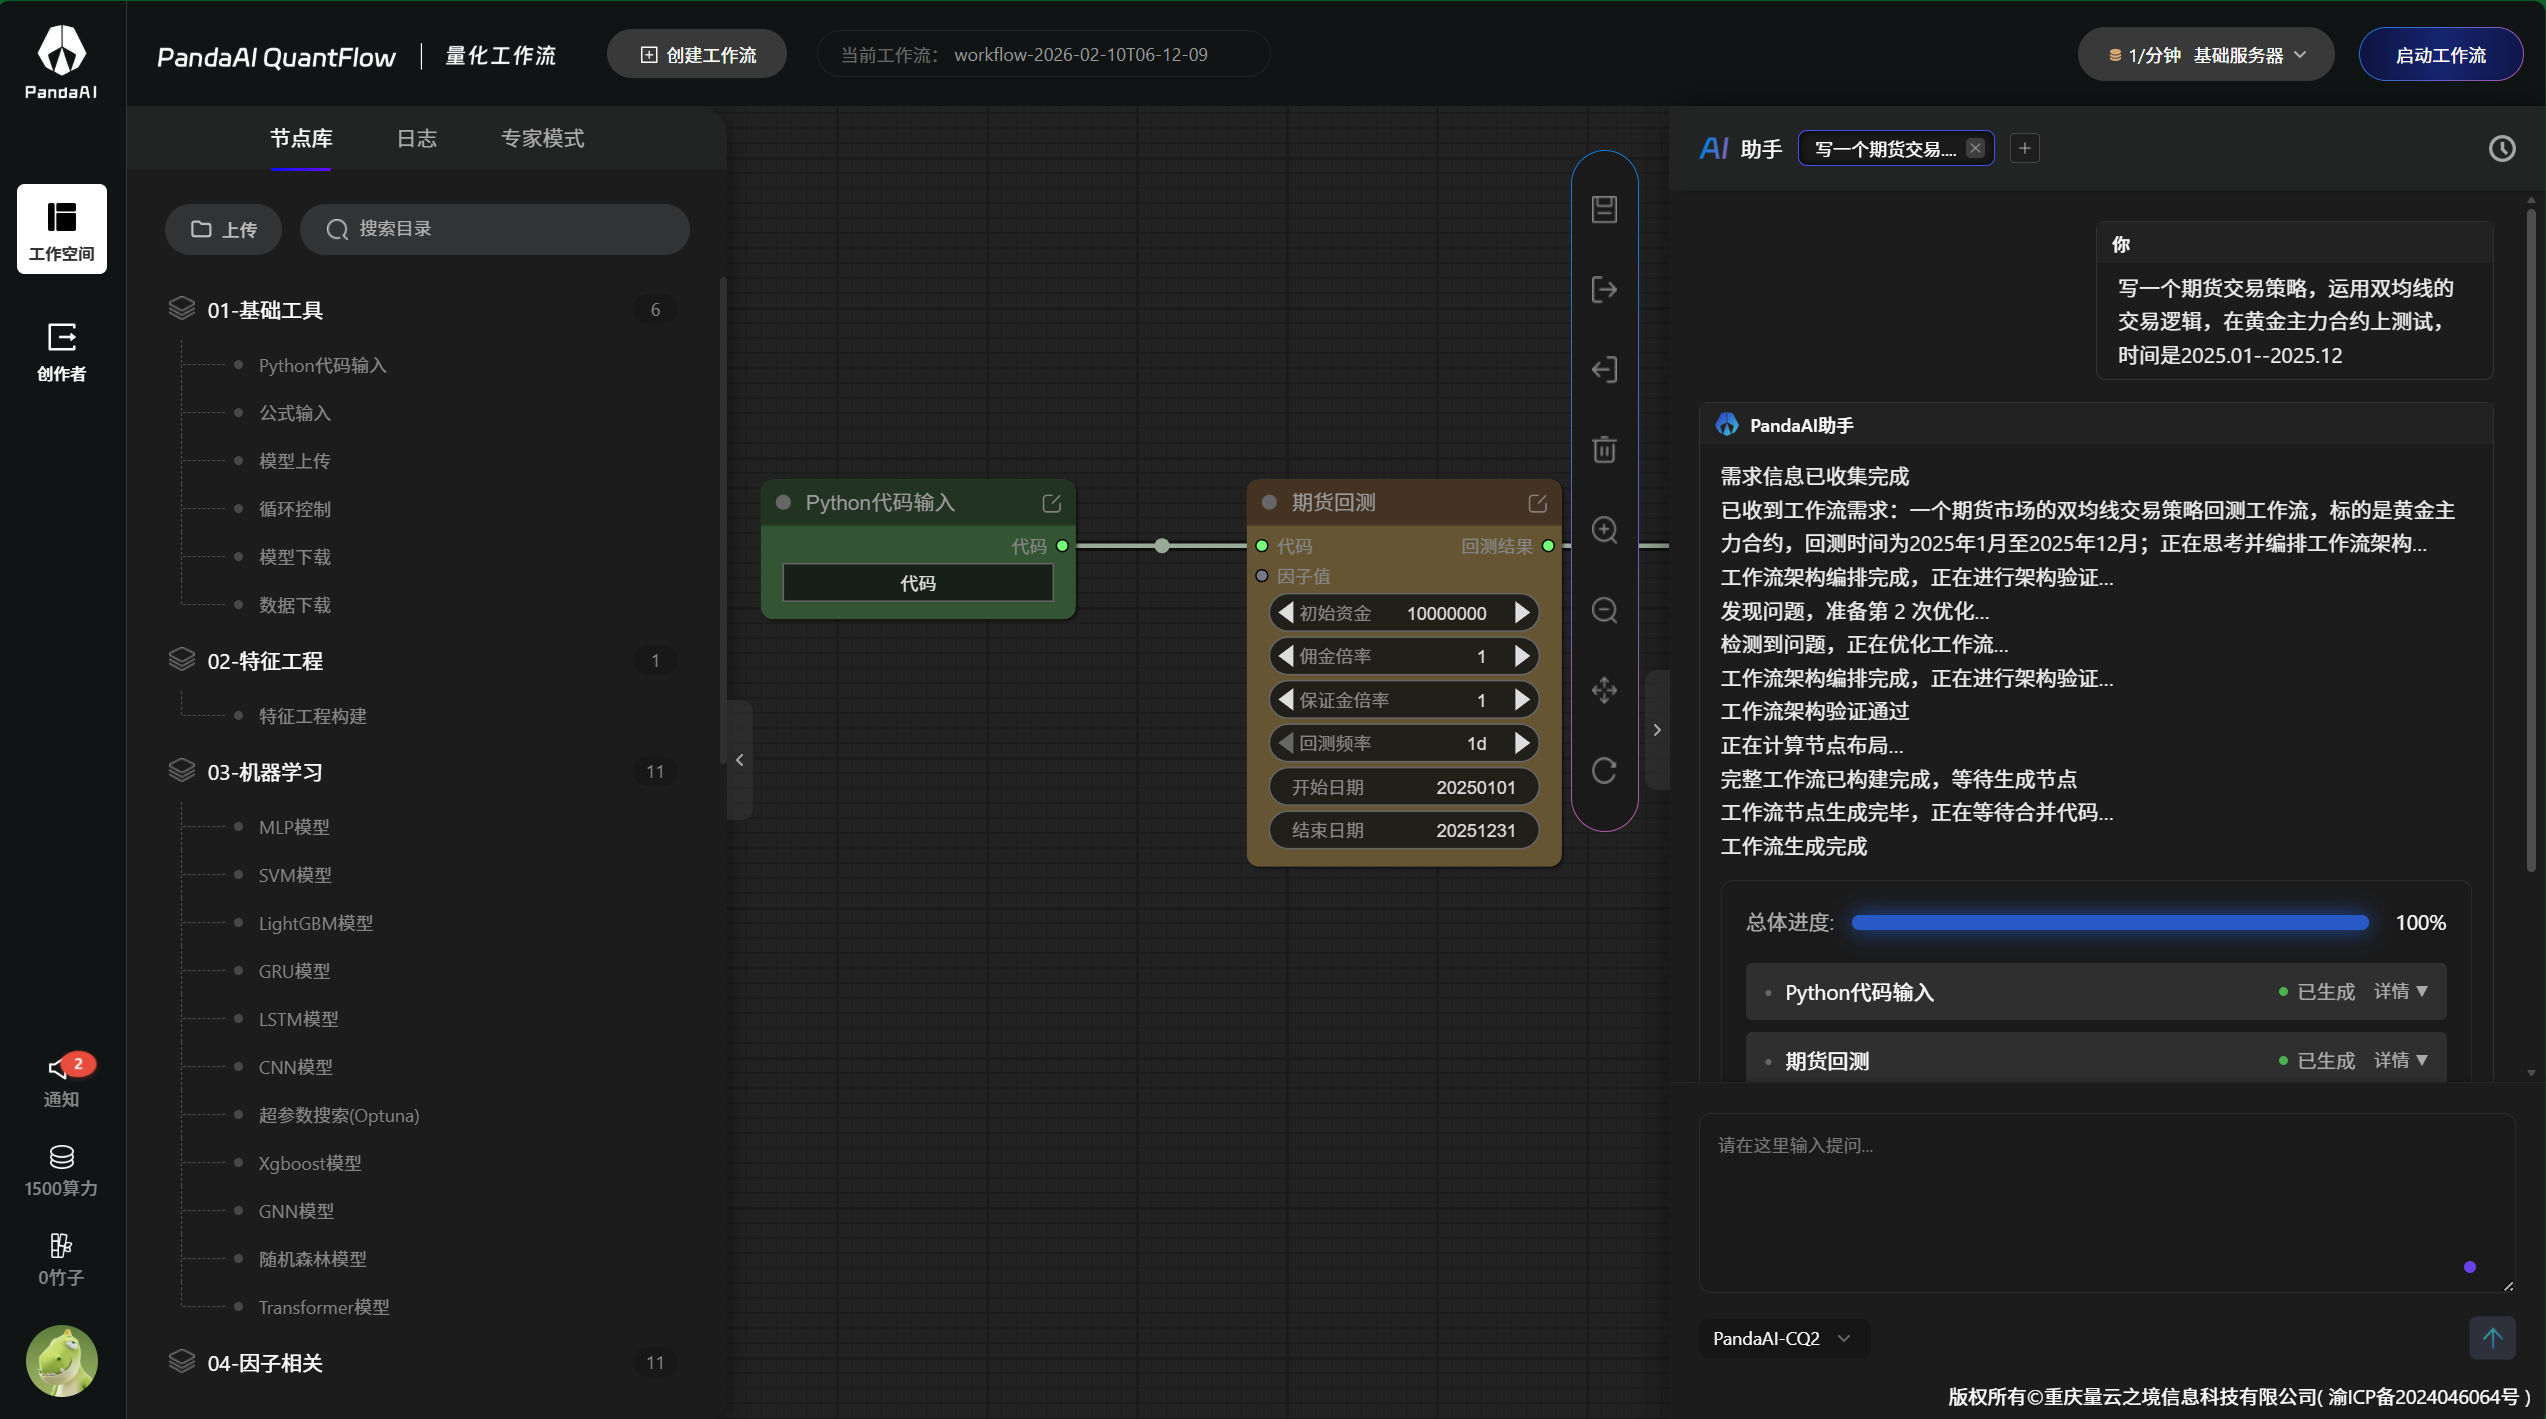Click the current workflow name field
This screenshot has width=2546, height=1419.
coord(1044,55)
